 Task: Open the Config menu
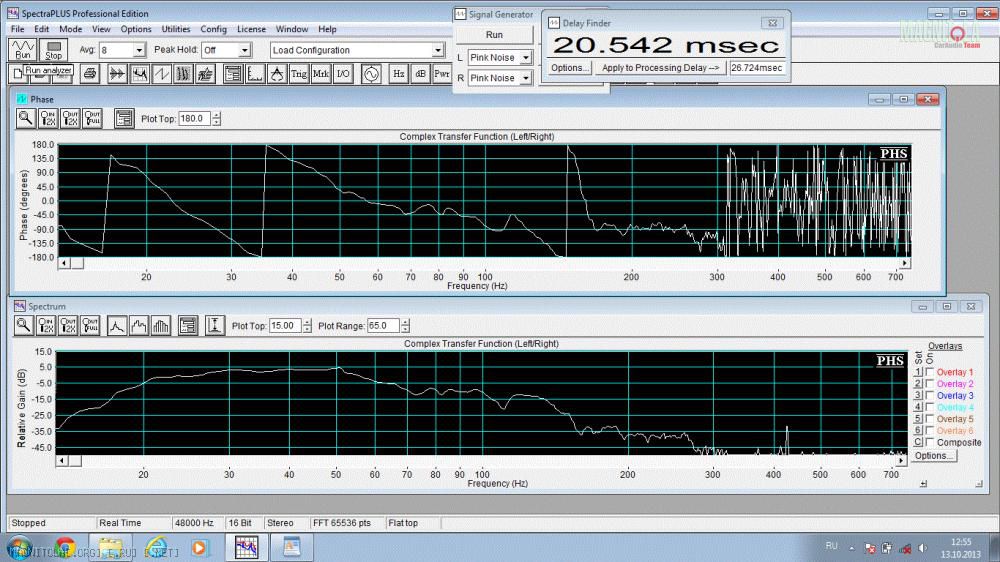214,29
